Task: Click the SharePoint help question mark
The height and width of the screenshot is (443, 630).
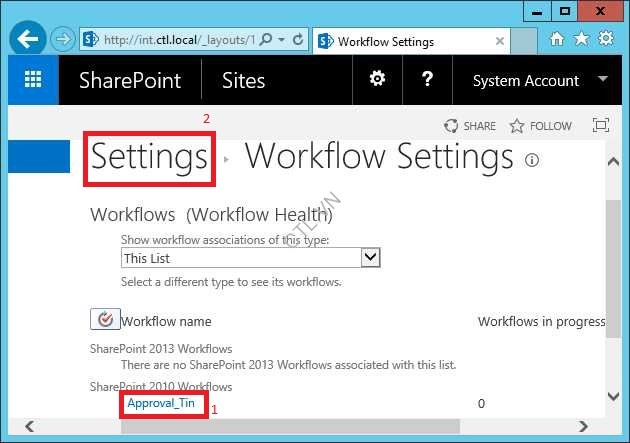Action: pos(427,80)
